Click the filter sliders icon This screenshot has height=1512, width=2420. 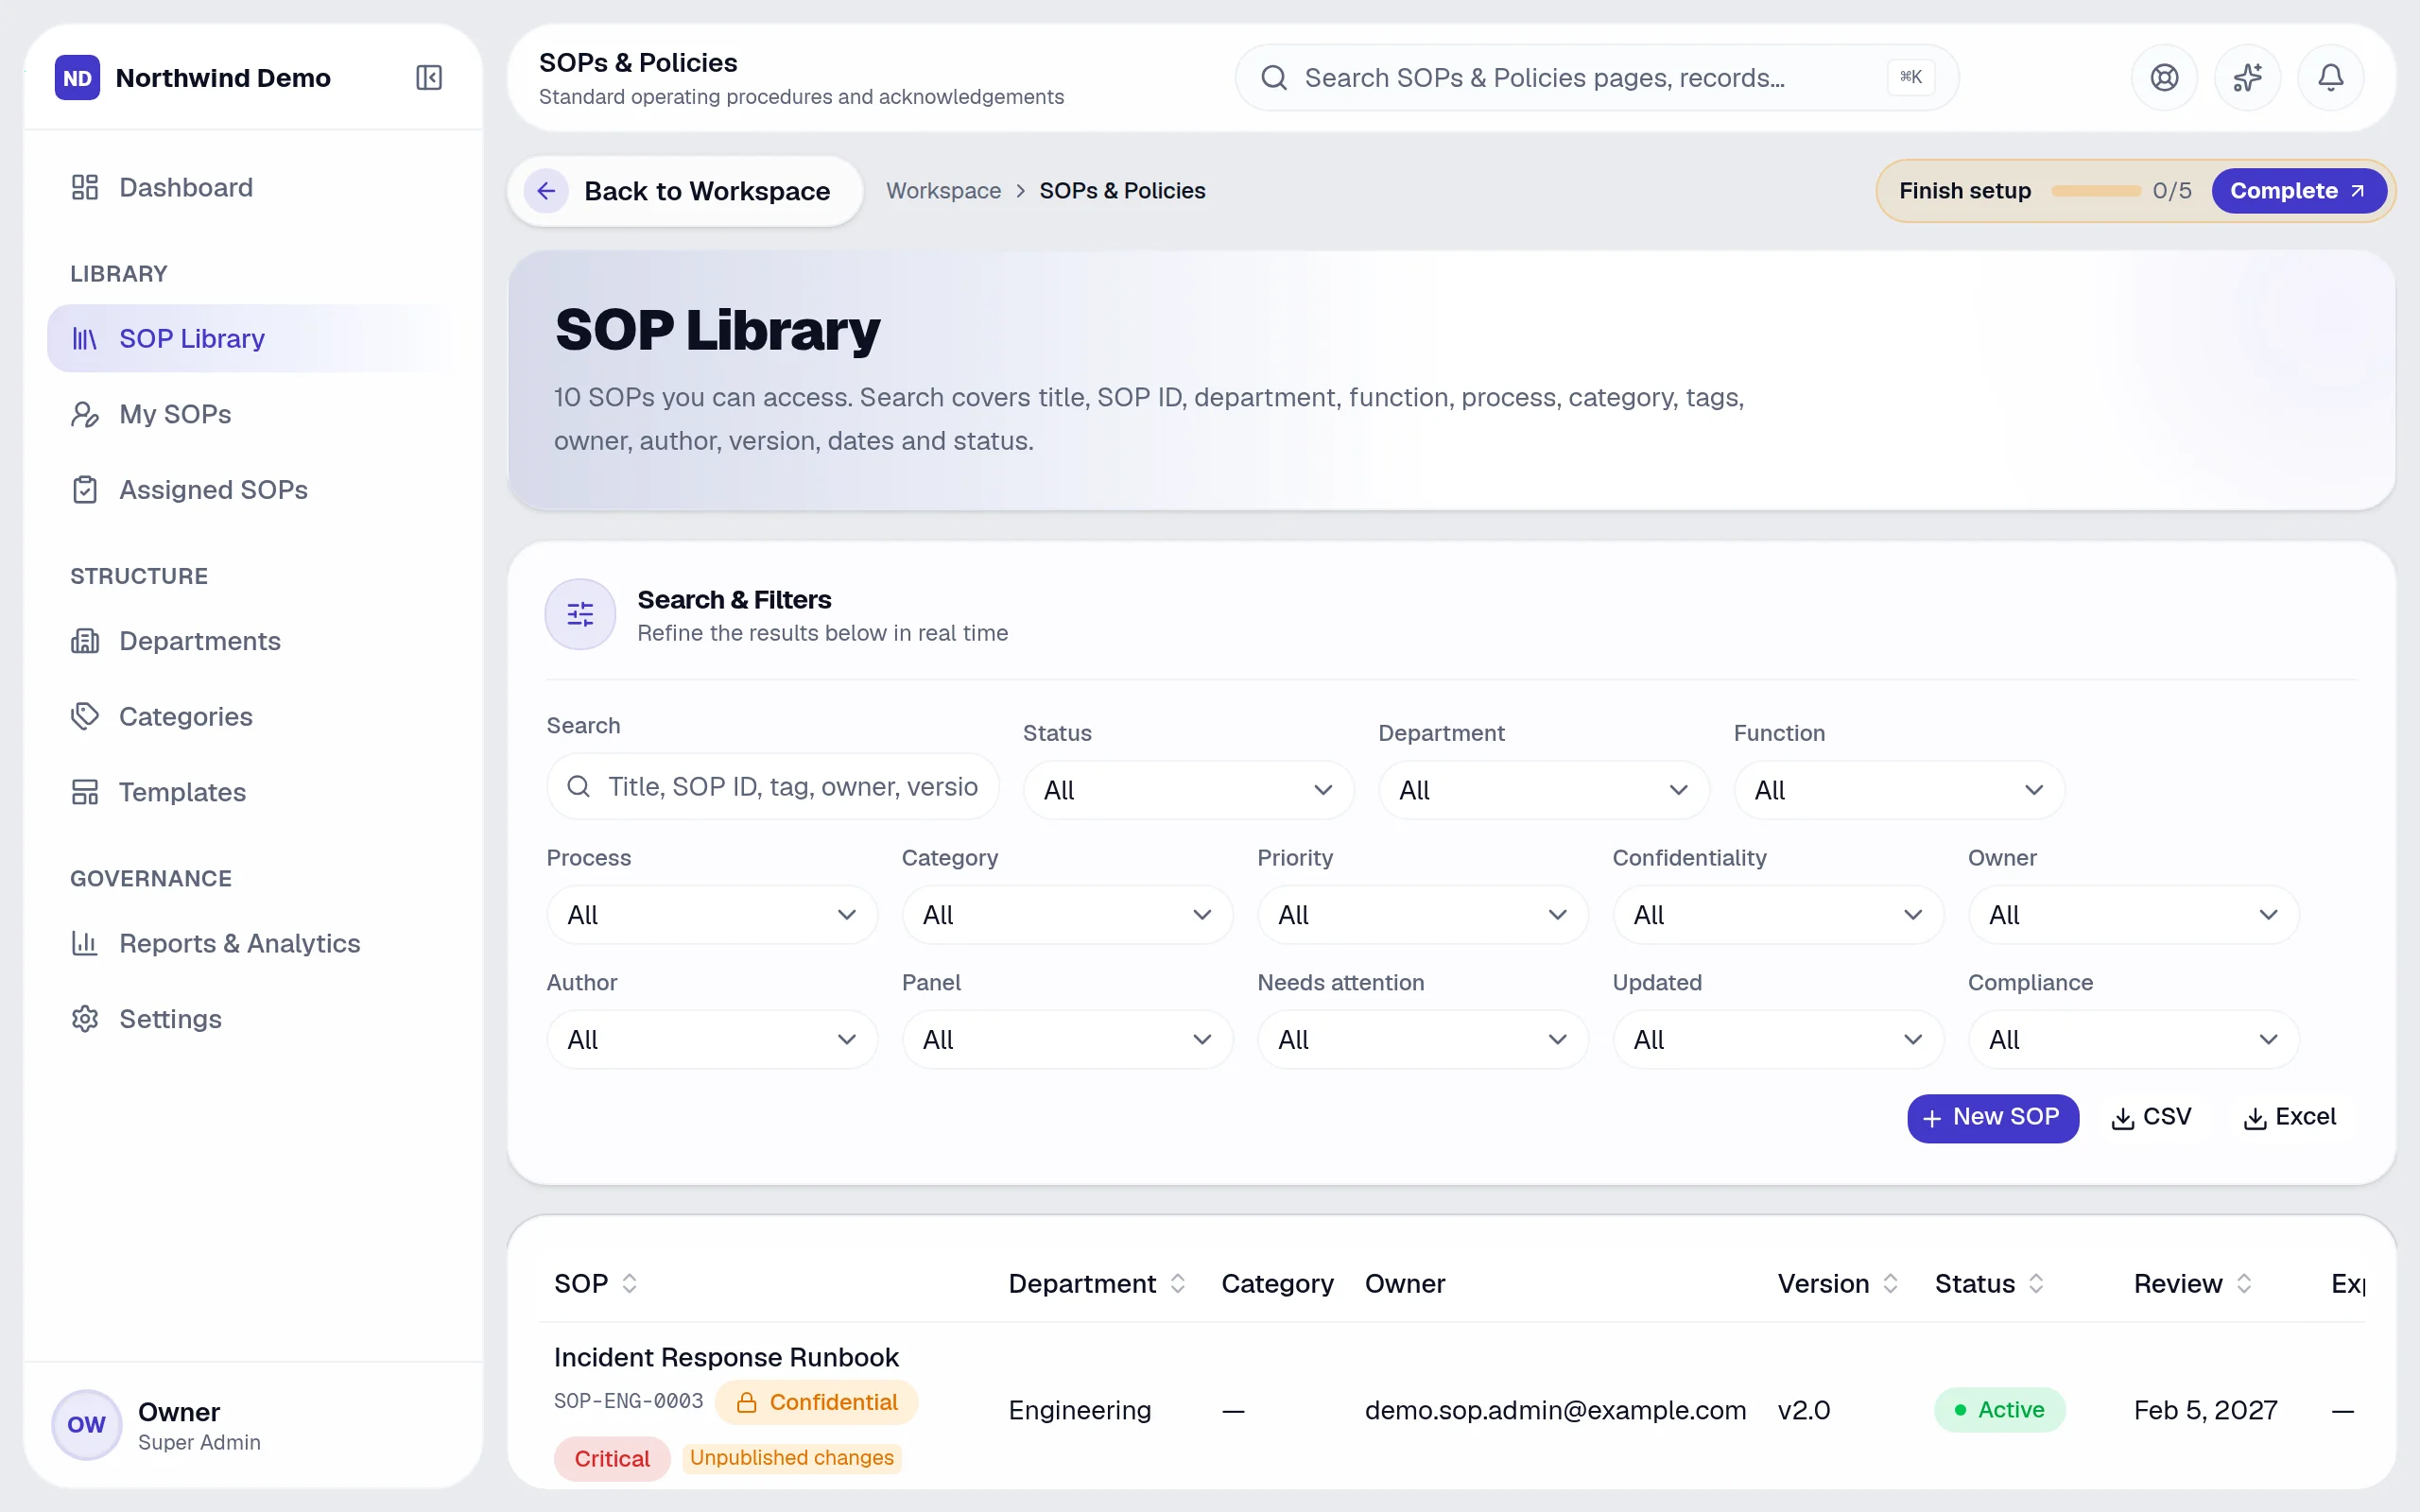[580, 614]
